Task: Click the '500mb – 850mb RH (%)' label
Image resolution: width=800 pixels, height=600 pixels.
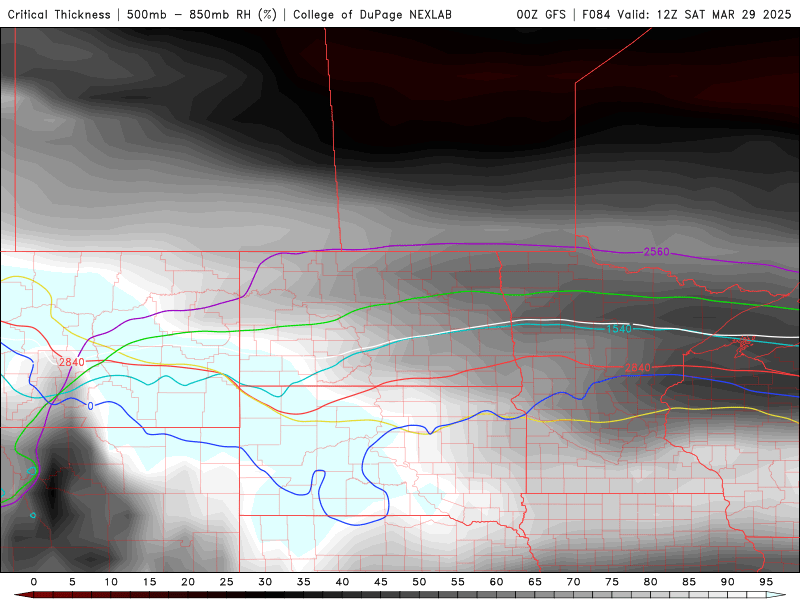Action: point(202,14)
